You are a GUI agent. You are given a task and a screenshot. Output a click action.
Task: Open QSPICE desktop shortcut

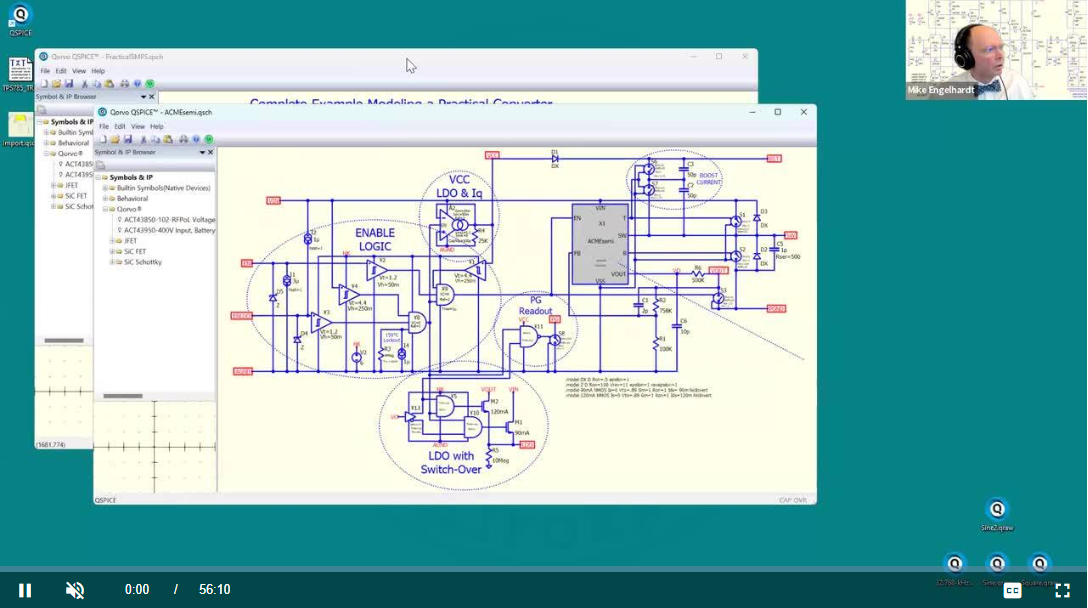click(x=20, y=20)
